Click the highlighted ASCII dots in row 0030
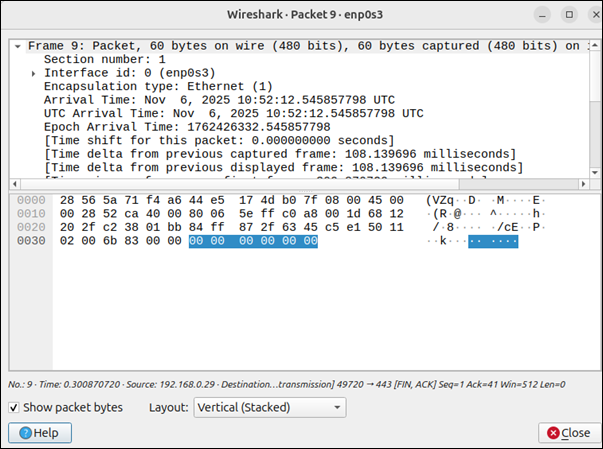Screen dimensions: 603x449 pos(493,241)
